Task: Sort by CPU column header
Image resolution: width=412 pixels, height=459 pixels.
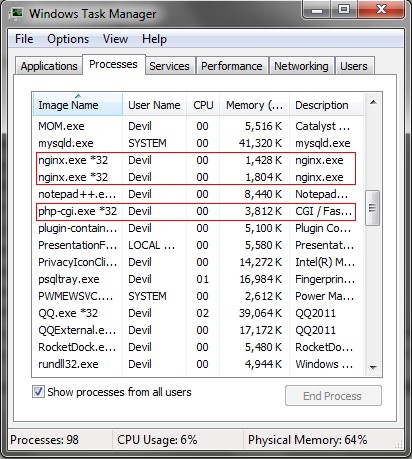Action: point(203,105)
